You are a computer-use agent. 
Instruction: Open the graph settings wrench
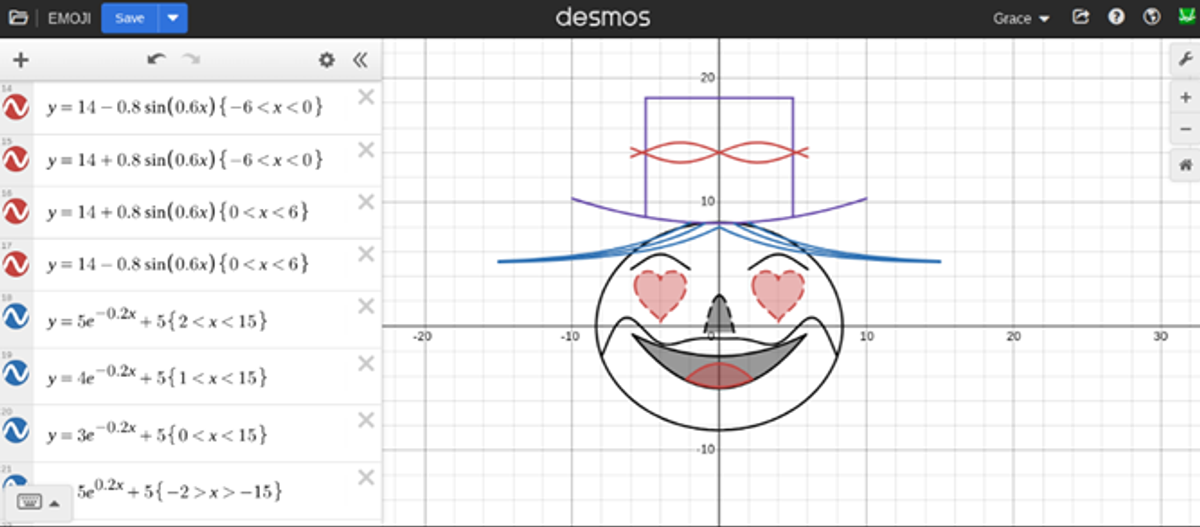pyautogui.click(x=1184, y=60)
